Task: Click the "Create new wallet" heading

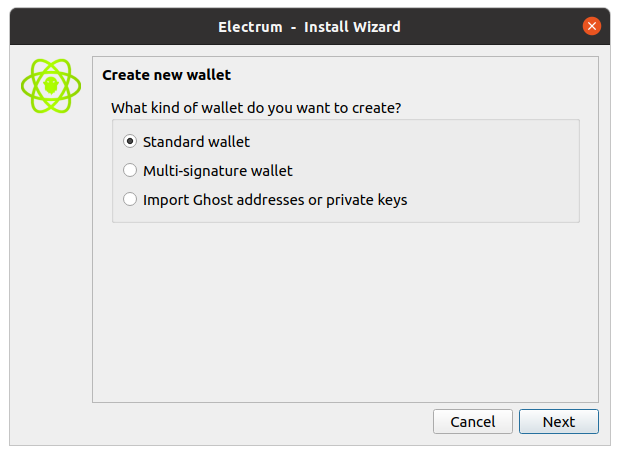Action: (167, 75)
